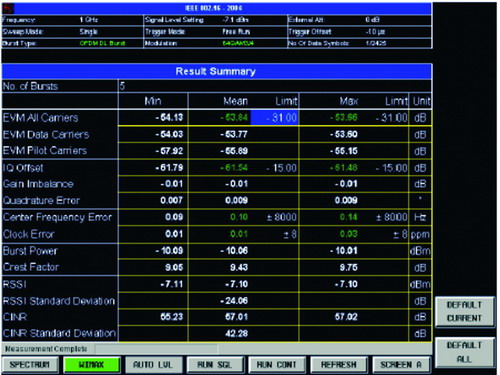The width and height of the screenshot is (500, 375).
Task: Select Center Frequency Error max limit ±8000
Action: [391, 217]
